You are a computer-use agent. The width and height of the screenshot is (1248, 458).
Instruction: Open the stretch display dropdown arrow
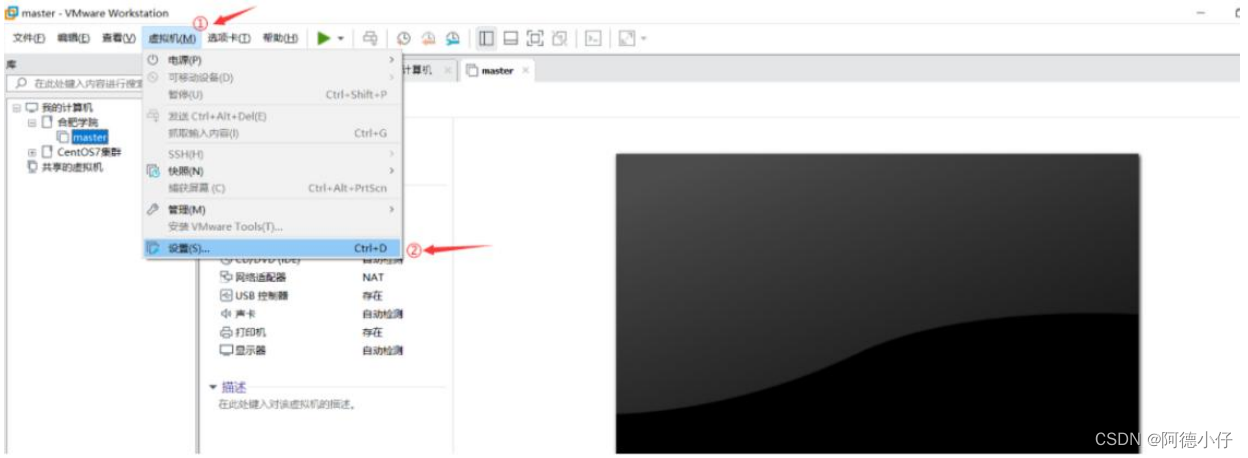[x=644, y=39]
